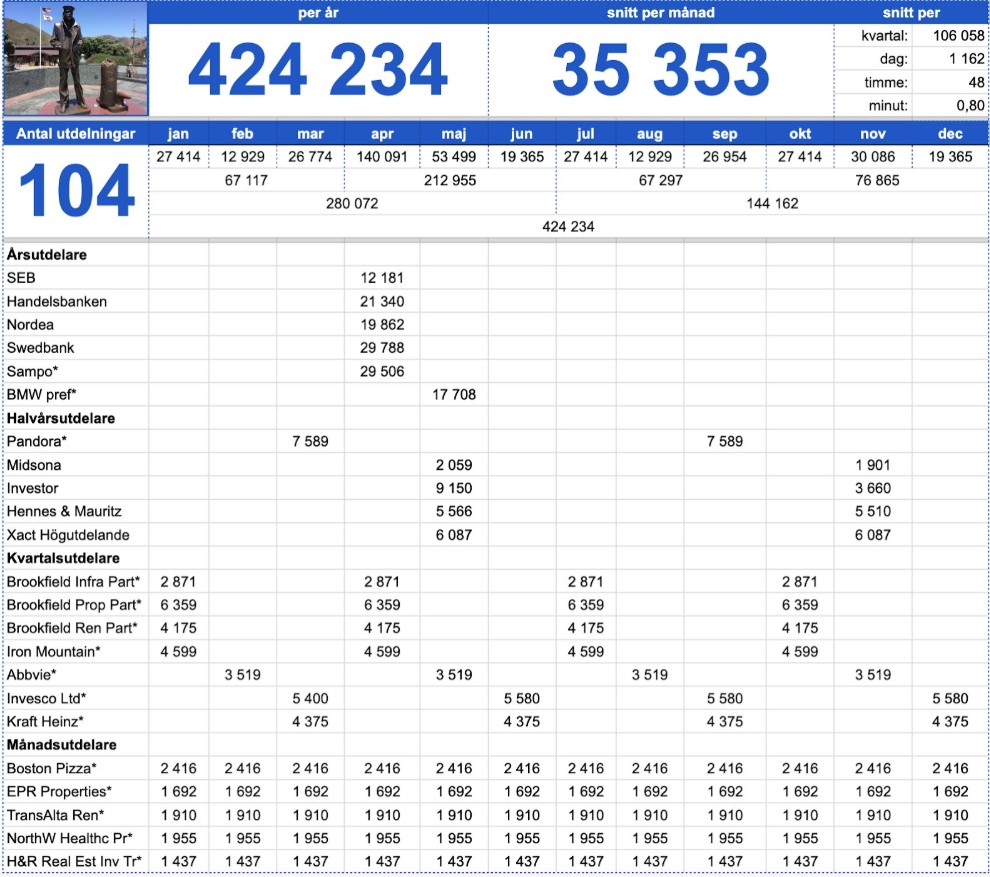
Task: Click the timme value 48
Action: (976, 82)
